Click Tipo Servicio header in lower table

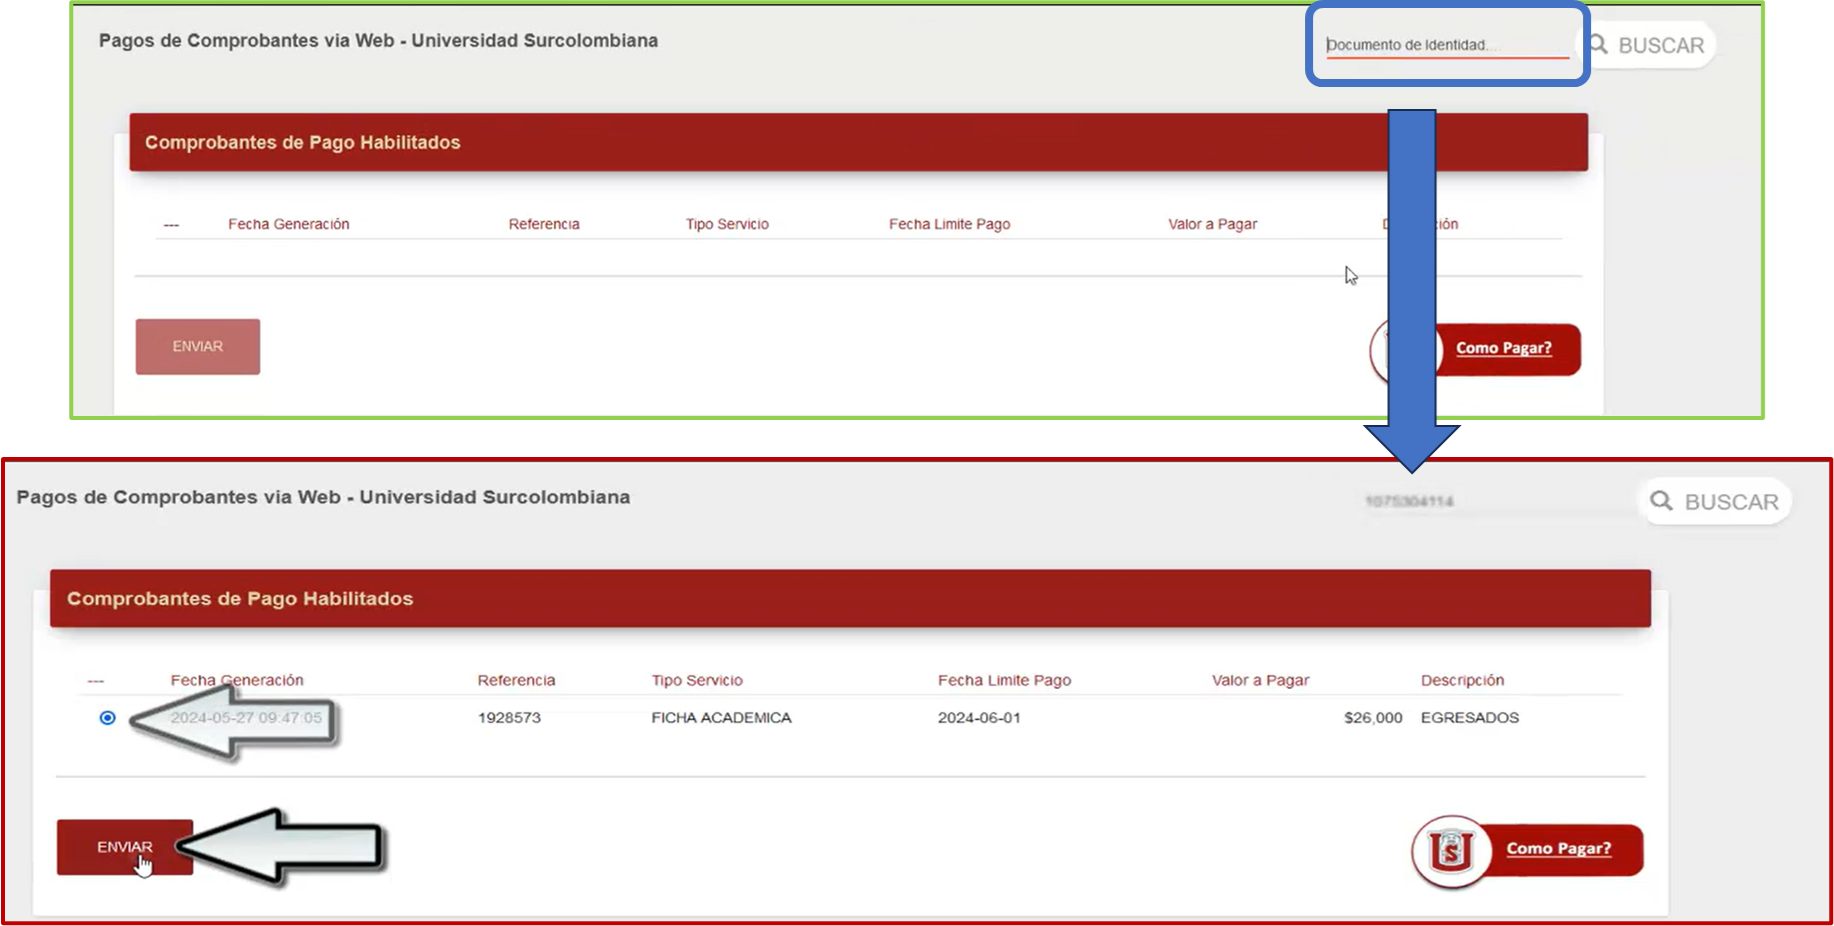click(697, 680)
